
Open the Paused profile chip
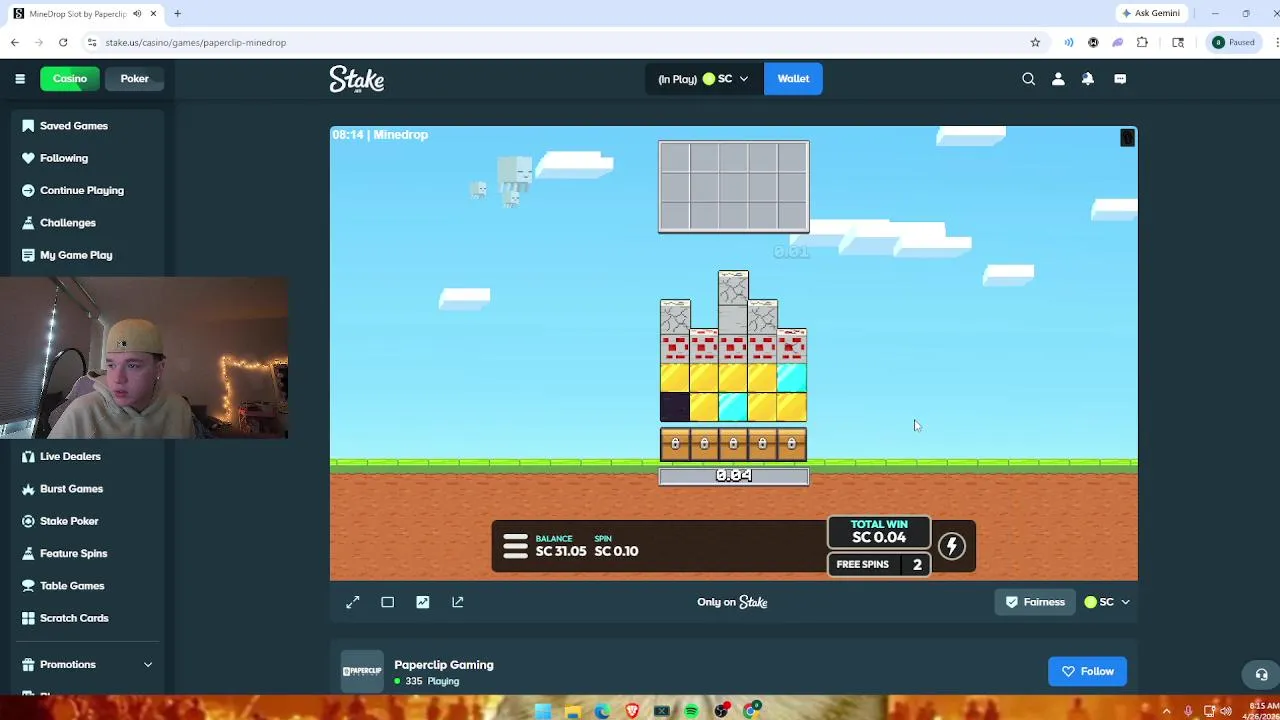[1233, 42]
